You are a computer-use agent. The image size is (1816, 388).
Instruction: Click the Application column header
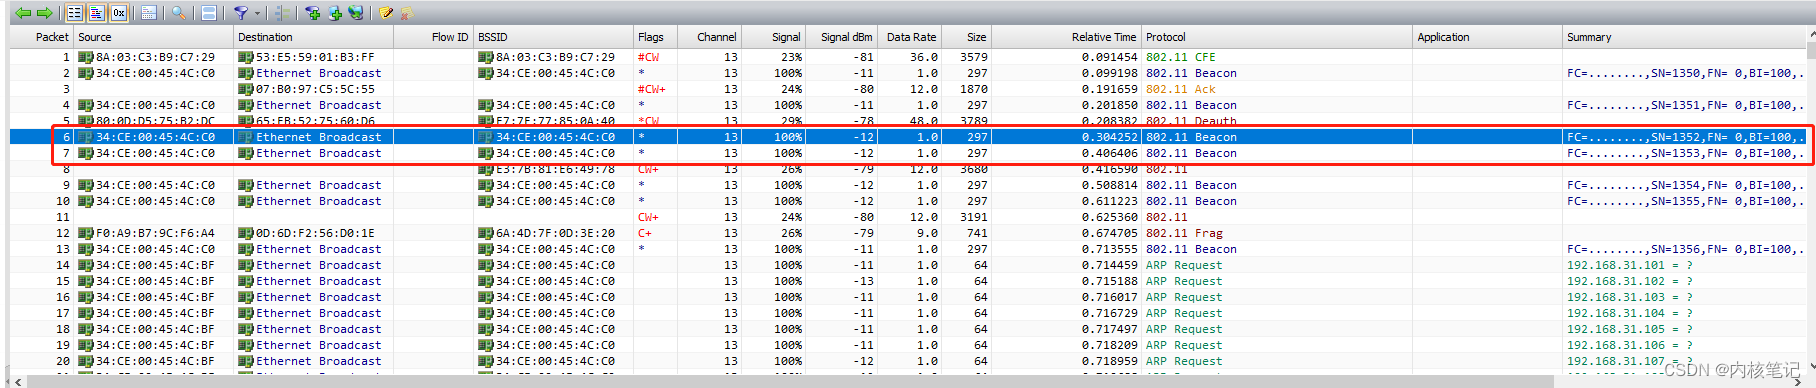click(x=1488, y=37)
